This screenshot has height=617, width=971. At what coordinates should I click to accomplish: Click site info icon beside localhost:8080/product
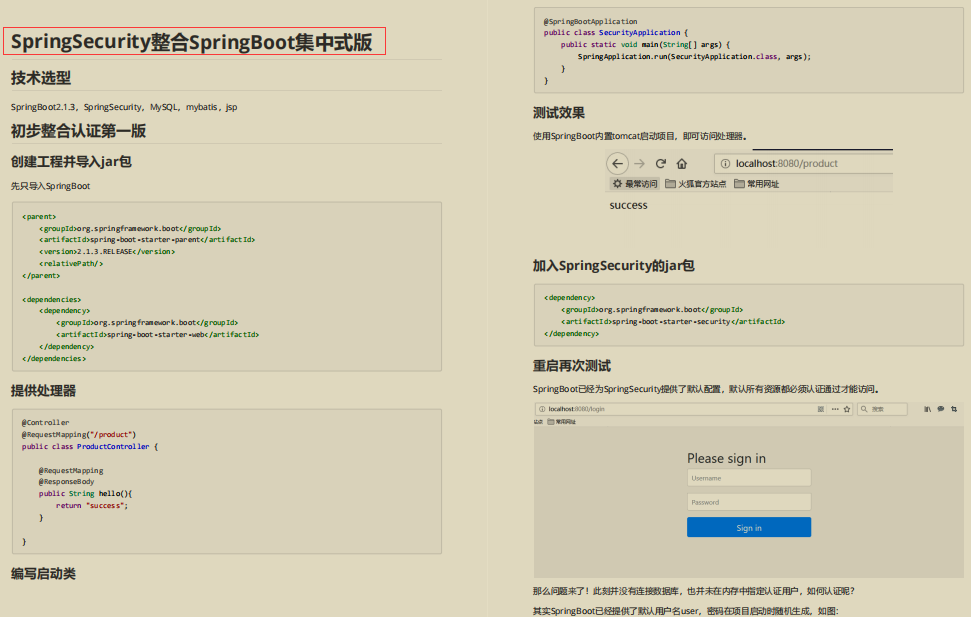click(725, 164)
